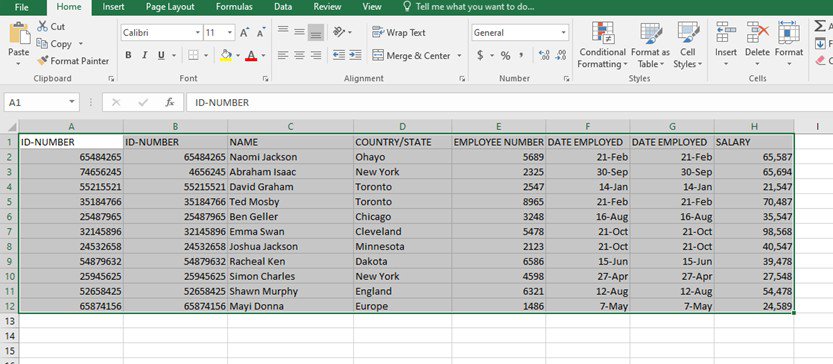Align text to the left
Screen dimensions: 833x364
tap(283, 55)
